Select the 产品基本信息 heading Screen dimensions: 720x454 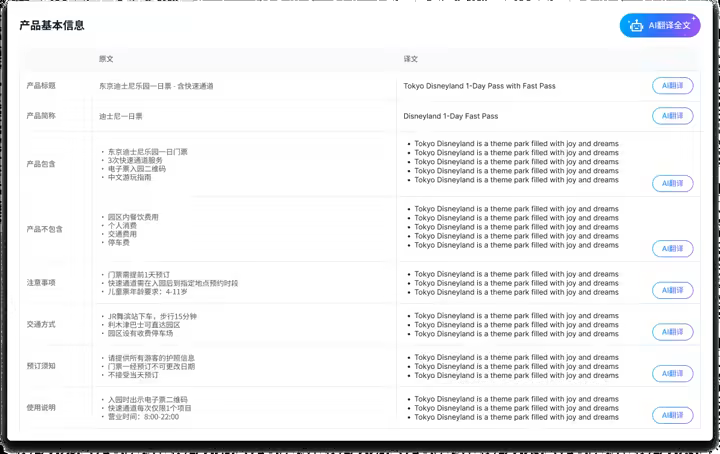click(x=52, y=25)
